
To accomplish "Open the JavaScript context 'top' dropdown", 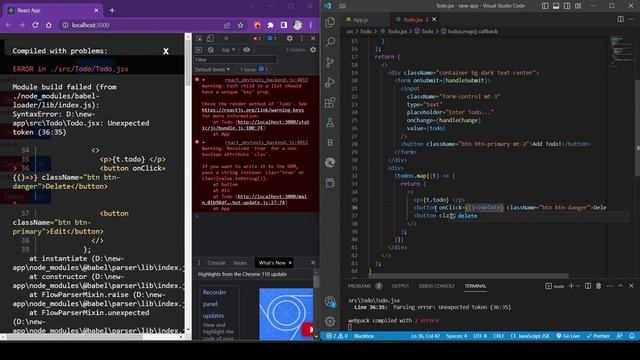I will click(x=228, y=50).
